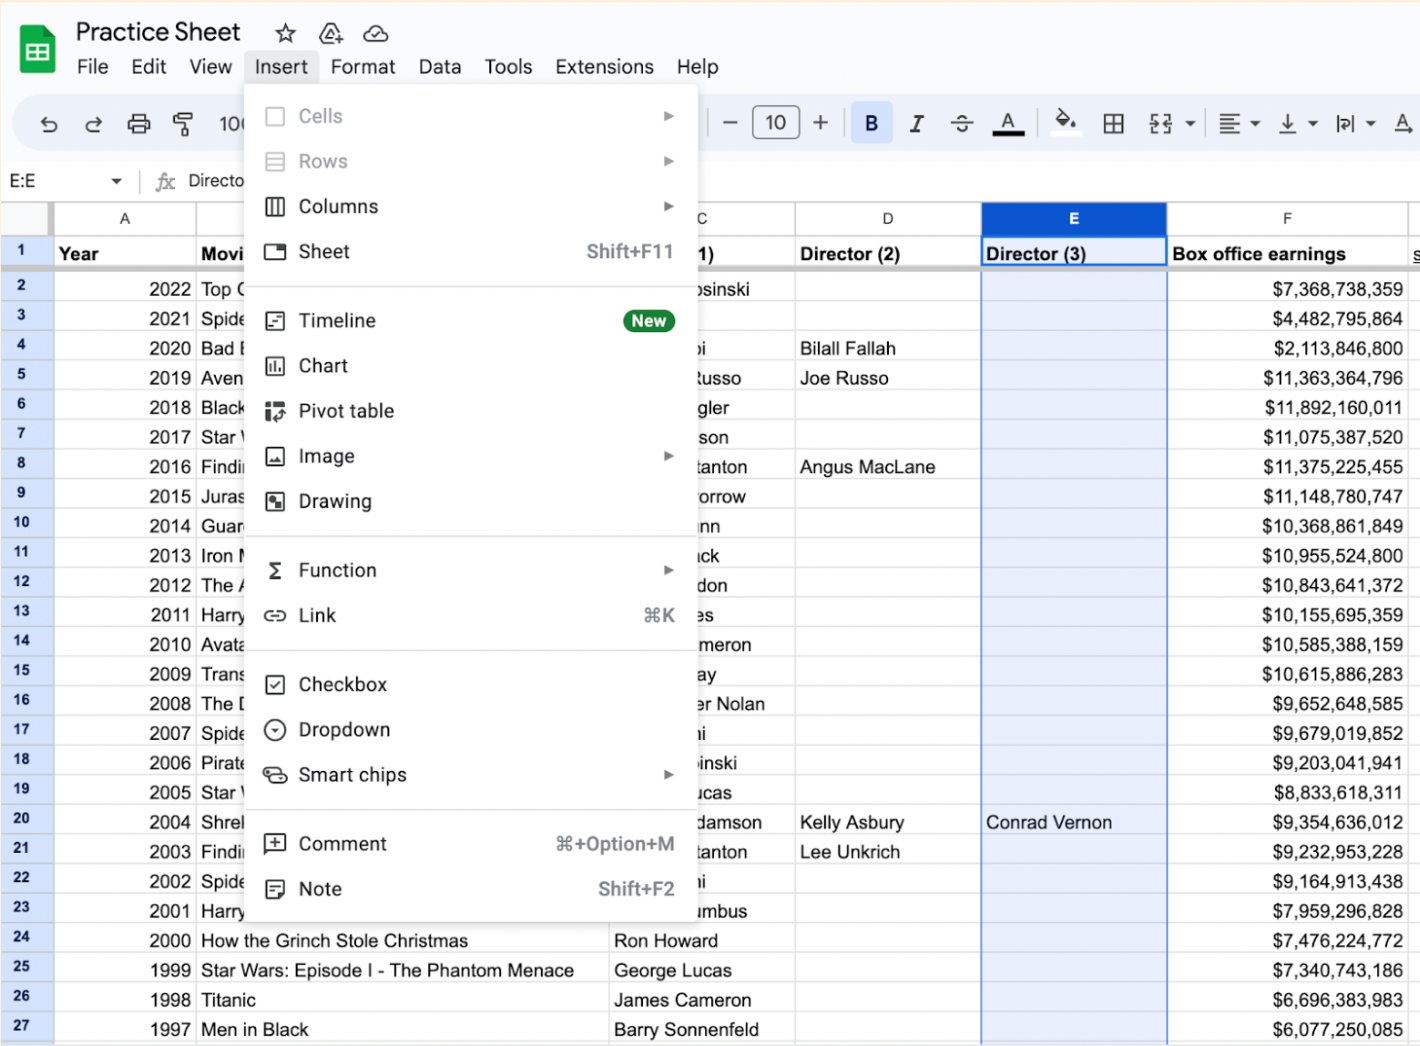Screen dimensions: 1420x1046
Task: Select column F header
Action: (x=1287, y=218)
